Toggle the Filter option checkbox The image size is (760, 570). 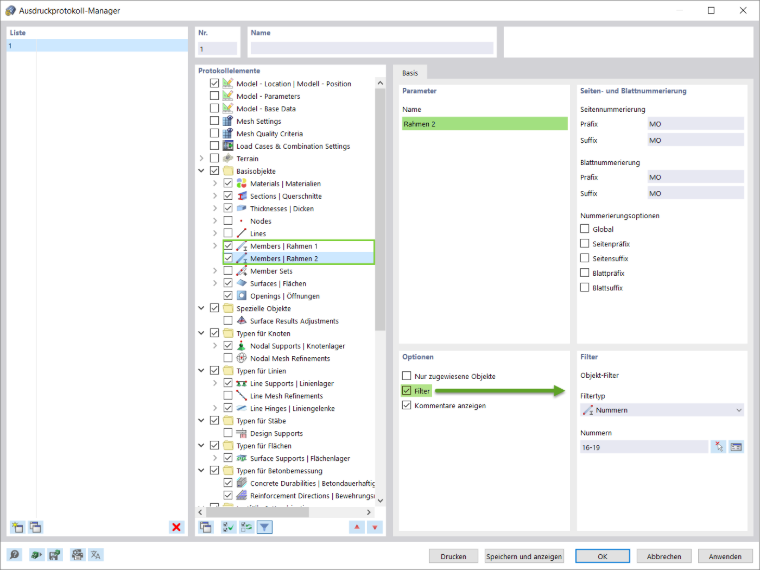pos(407,391)
